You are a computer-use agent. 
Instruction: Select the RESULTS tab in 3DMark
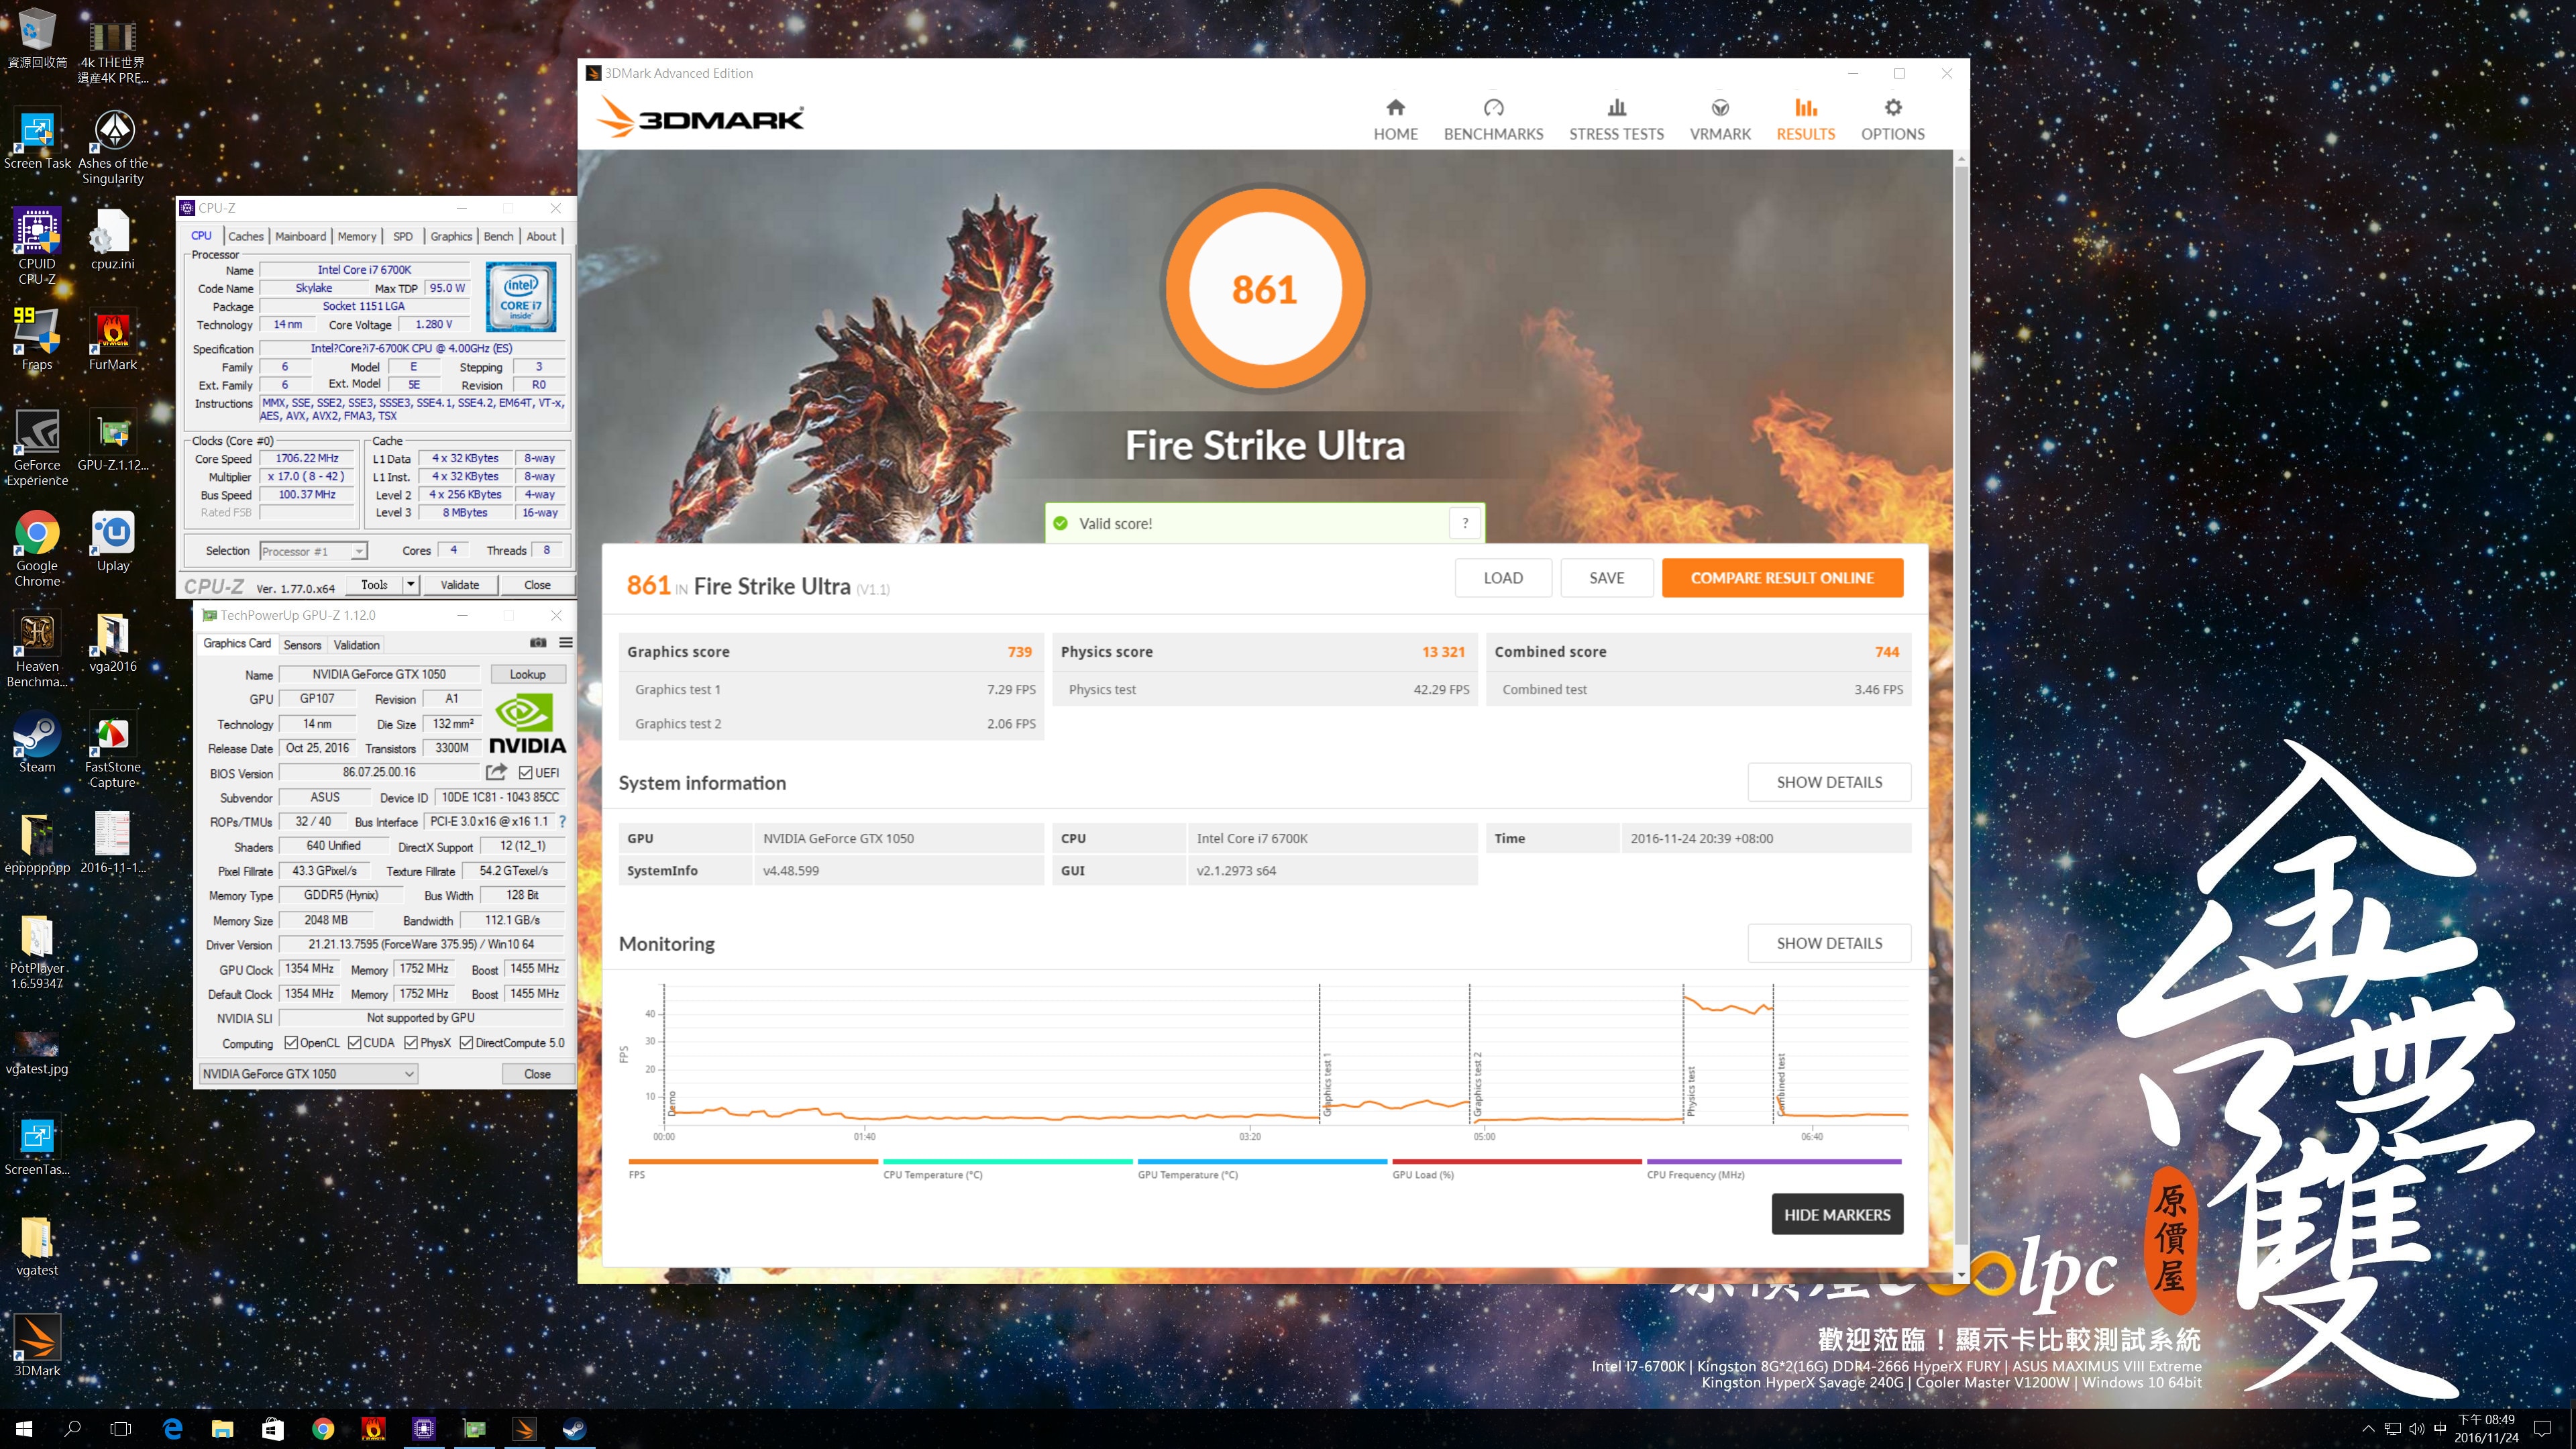coord(1805,120)
